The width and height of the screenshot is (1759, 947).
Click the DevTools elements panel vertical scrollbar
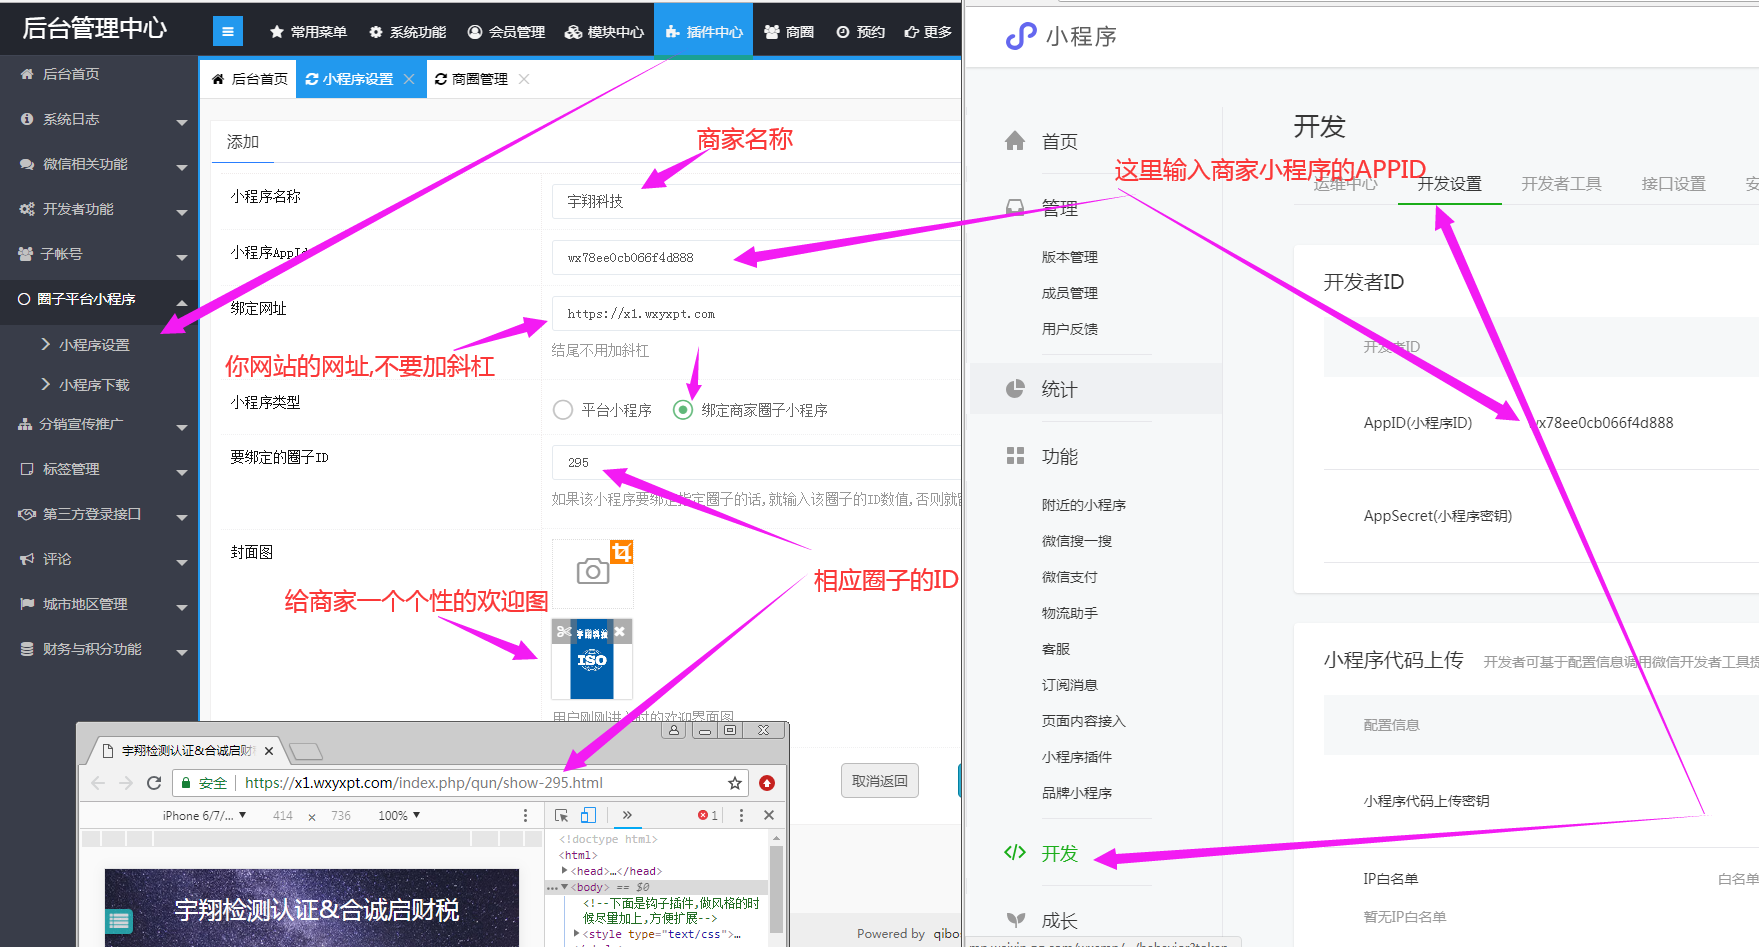[776, 885]
